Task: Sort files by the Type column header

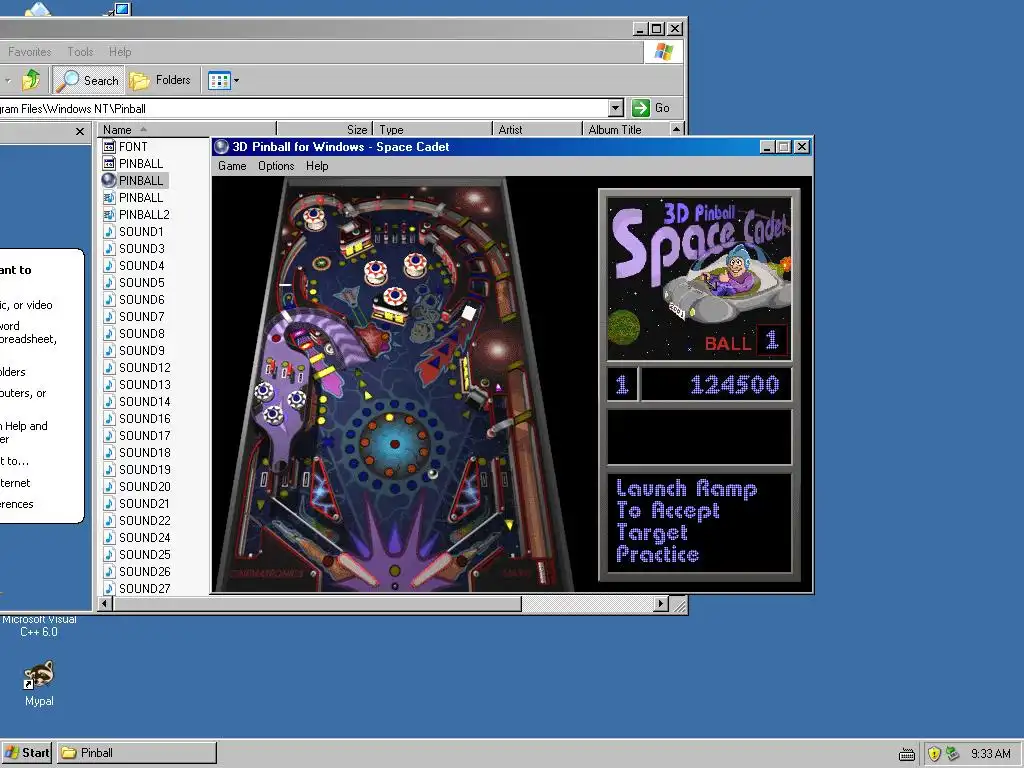Action: pos(432,129)
